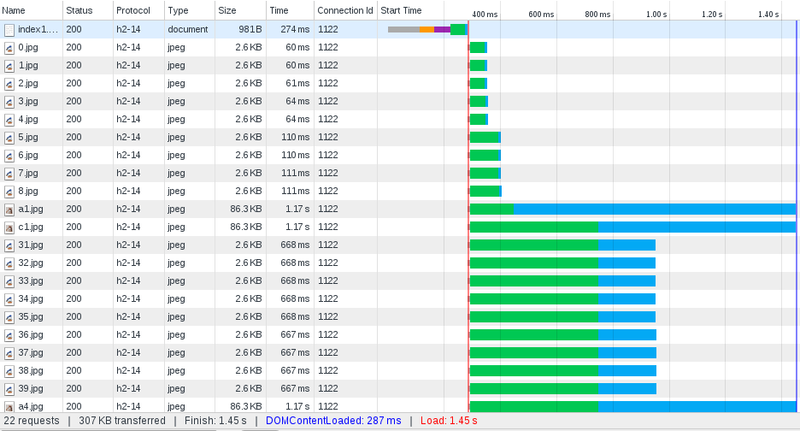Click the 8.jpg image file icon
800x431 pixels.
point(9,192)
